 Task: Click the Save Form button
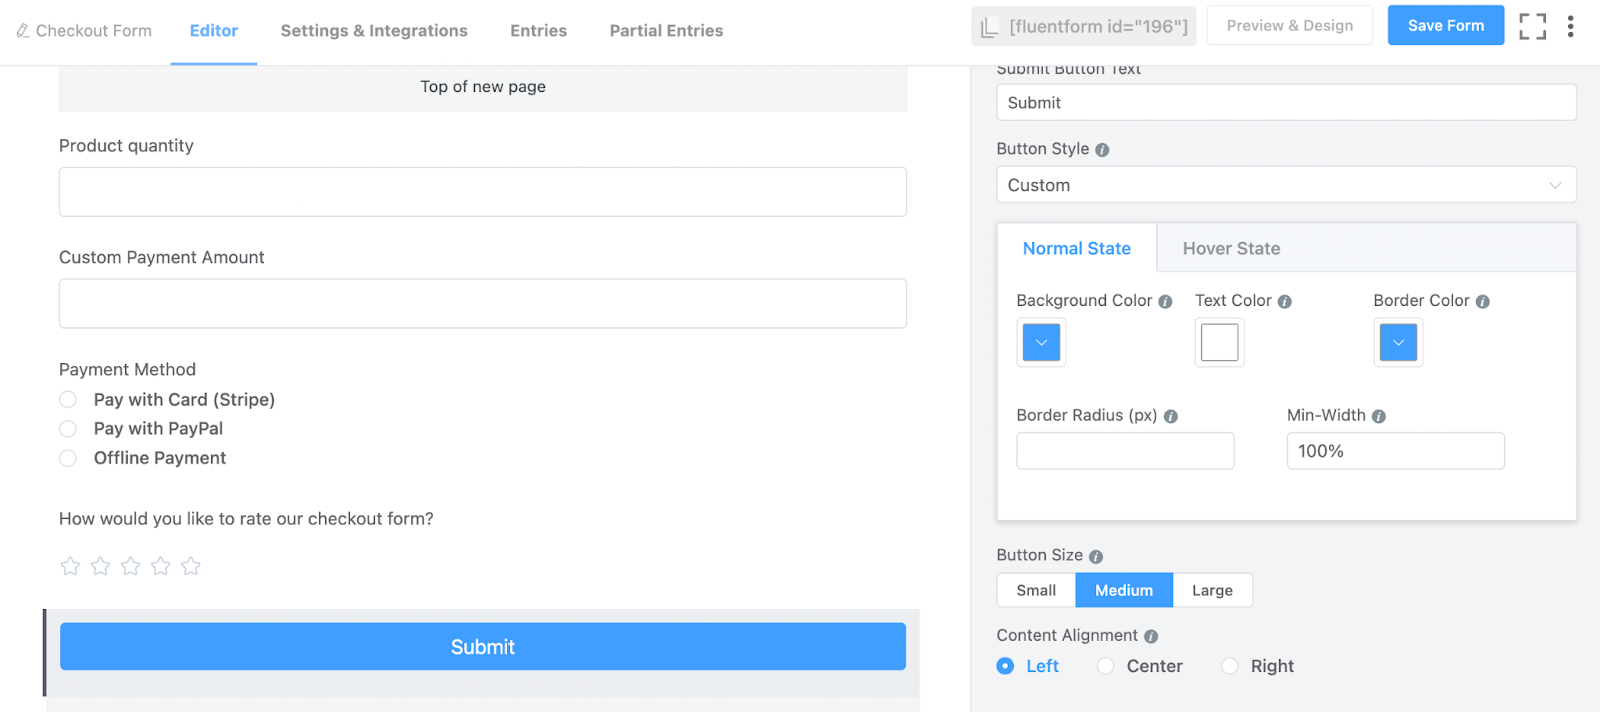tap(1445, 26)
